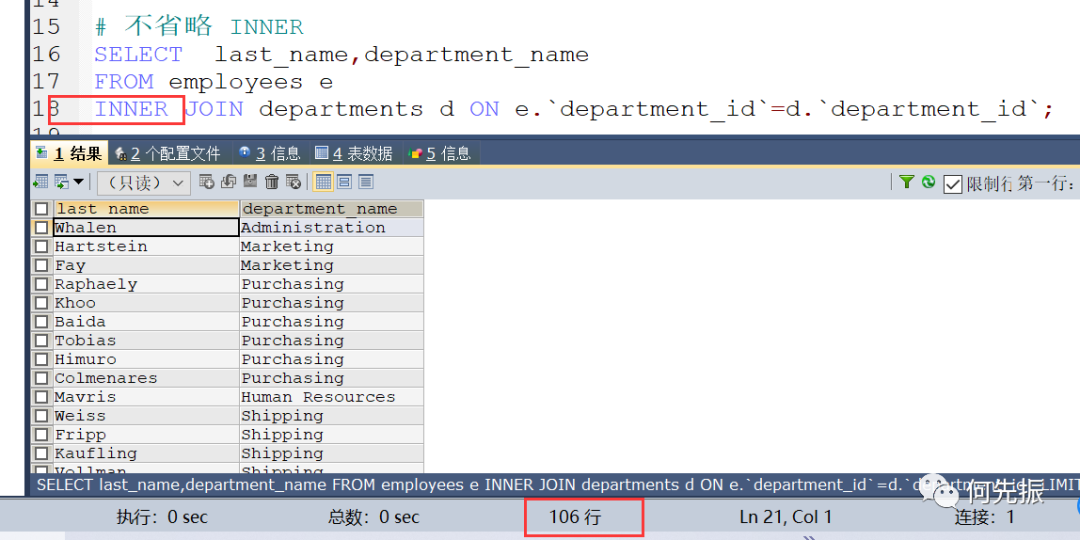Viewport: 1080px width, 540px height.
Task: Check the row checkbox for Weiss
Action: click(x=42, y=415)
